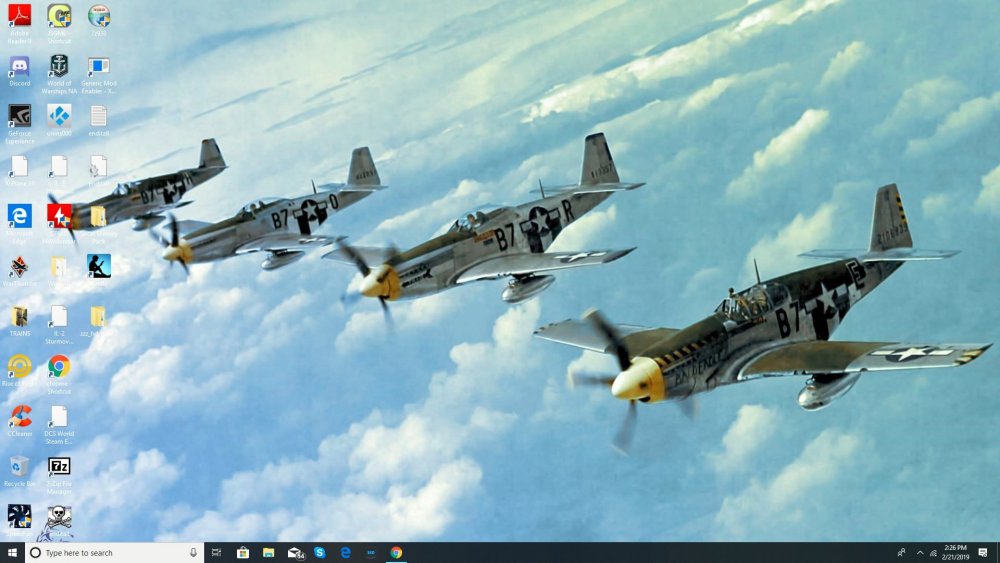The height and width of the screenshot is (563, 1000).
Task: Launch Microsoft Store from taskbar
Action: coord(242,552)
